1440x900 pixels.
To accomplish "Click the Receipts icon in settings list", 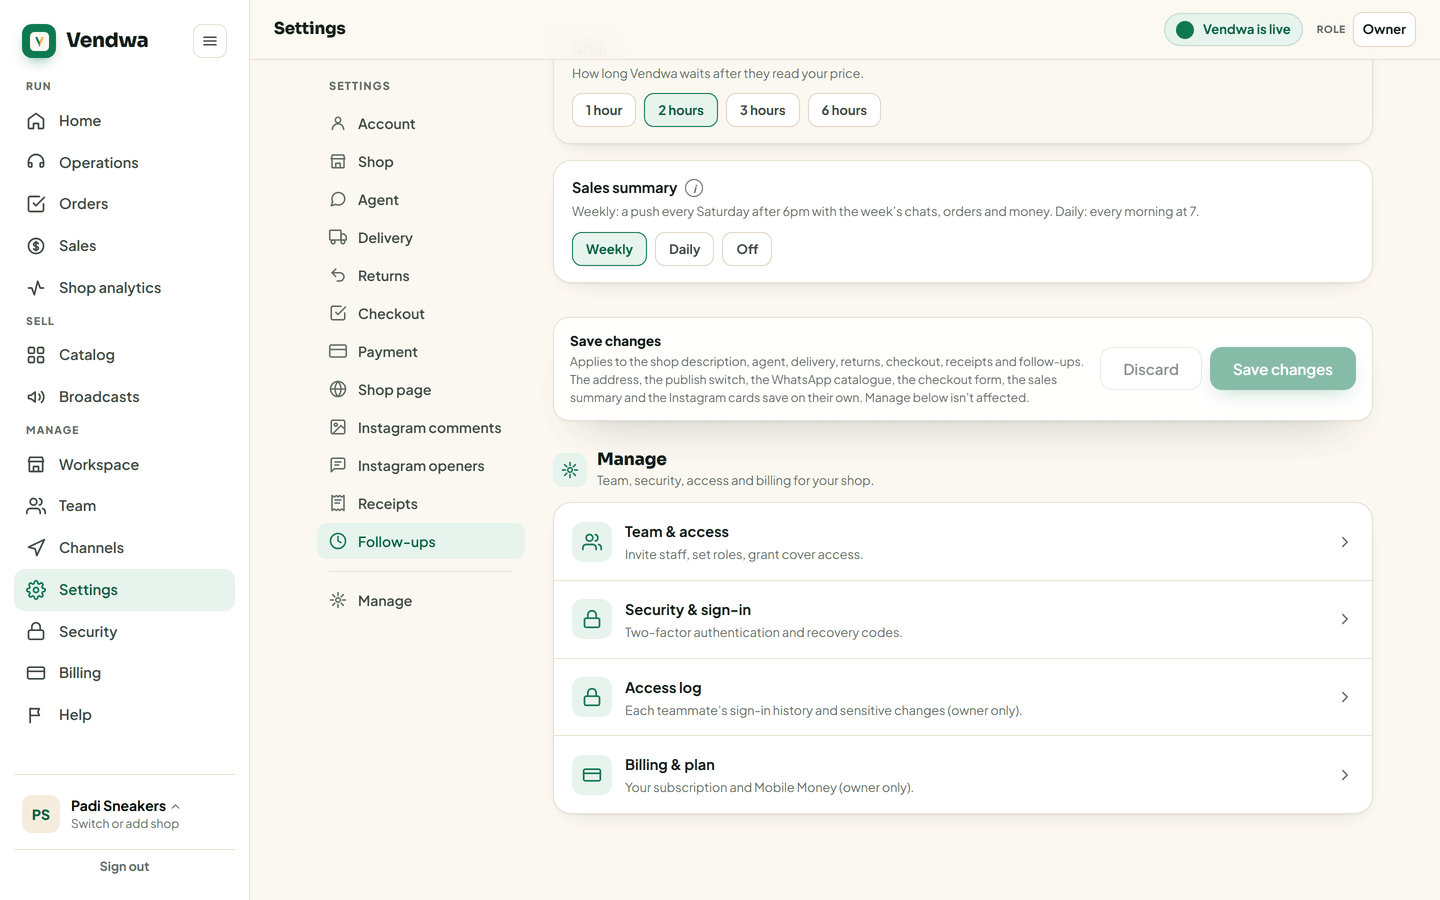I will coord(338,504).
